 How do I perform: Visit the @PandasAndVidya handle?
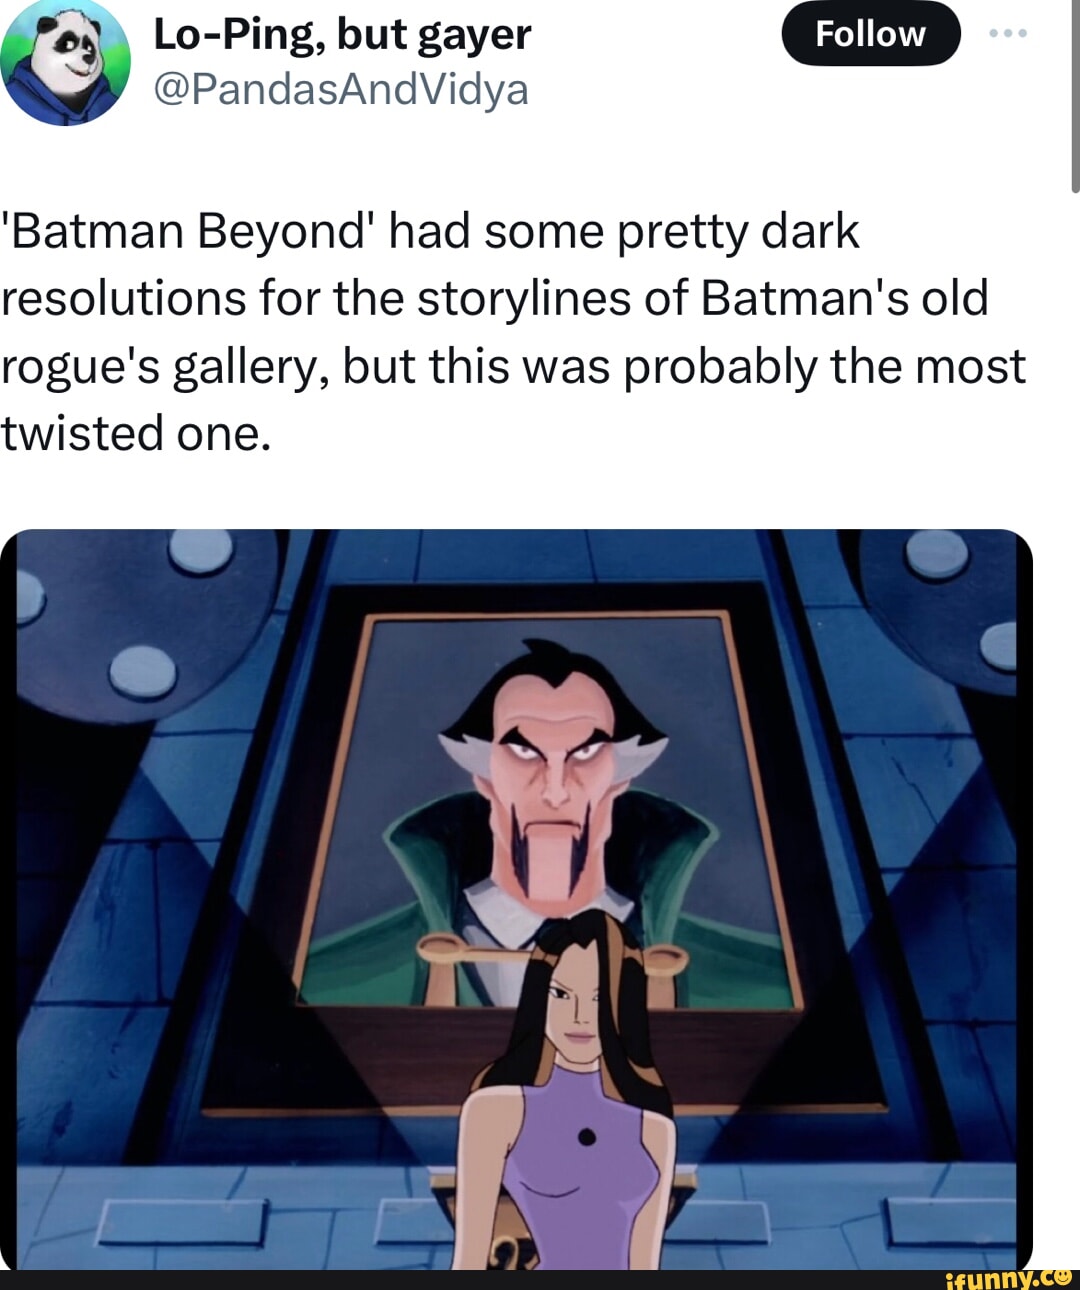[341, 90]
